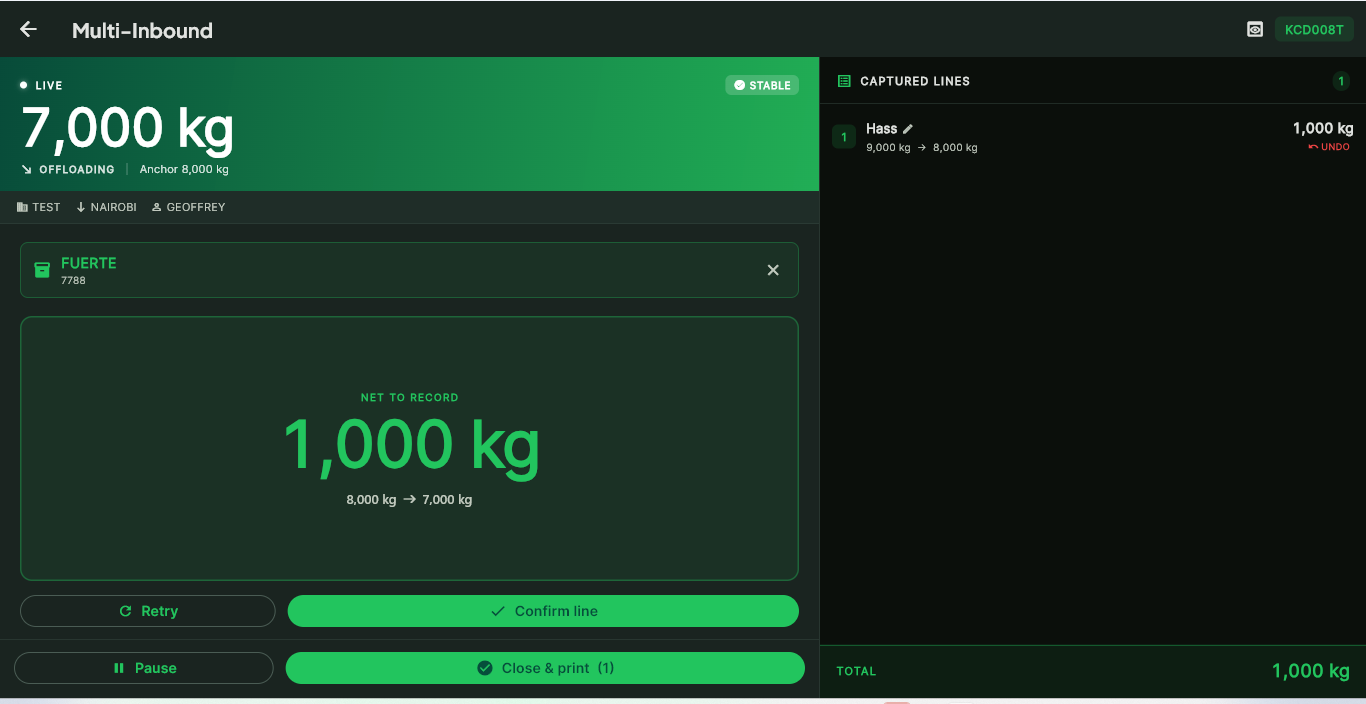The width and height of the screenshot is (1366, 704).
Task: Click the GEOFFREY user label
Action: [x=189, y=207]
